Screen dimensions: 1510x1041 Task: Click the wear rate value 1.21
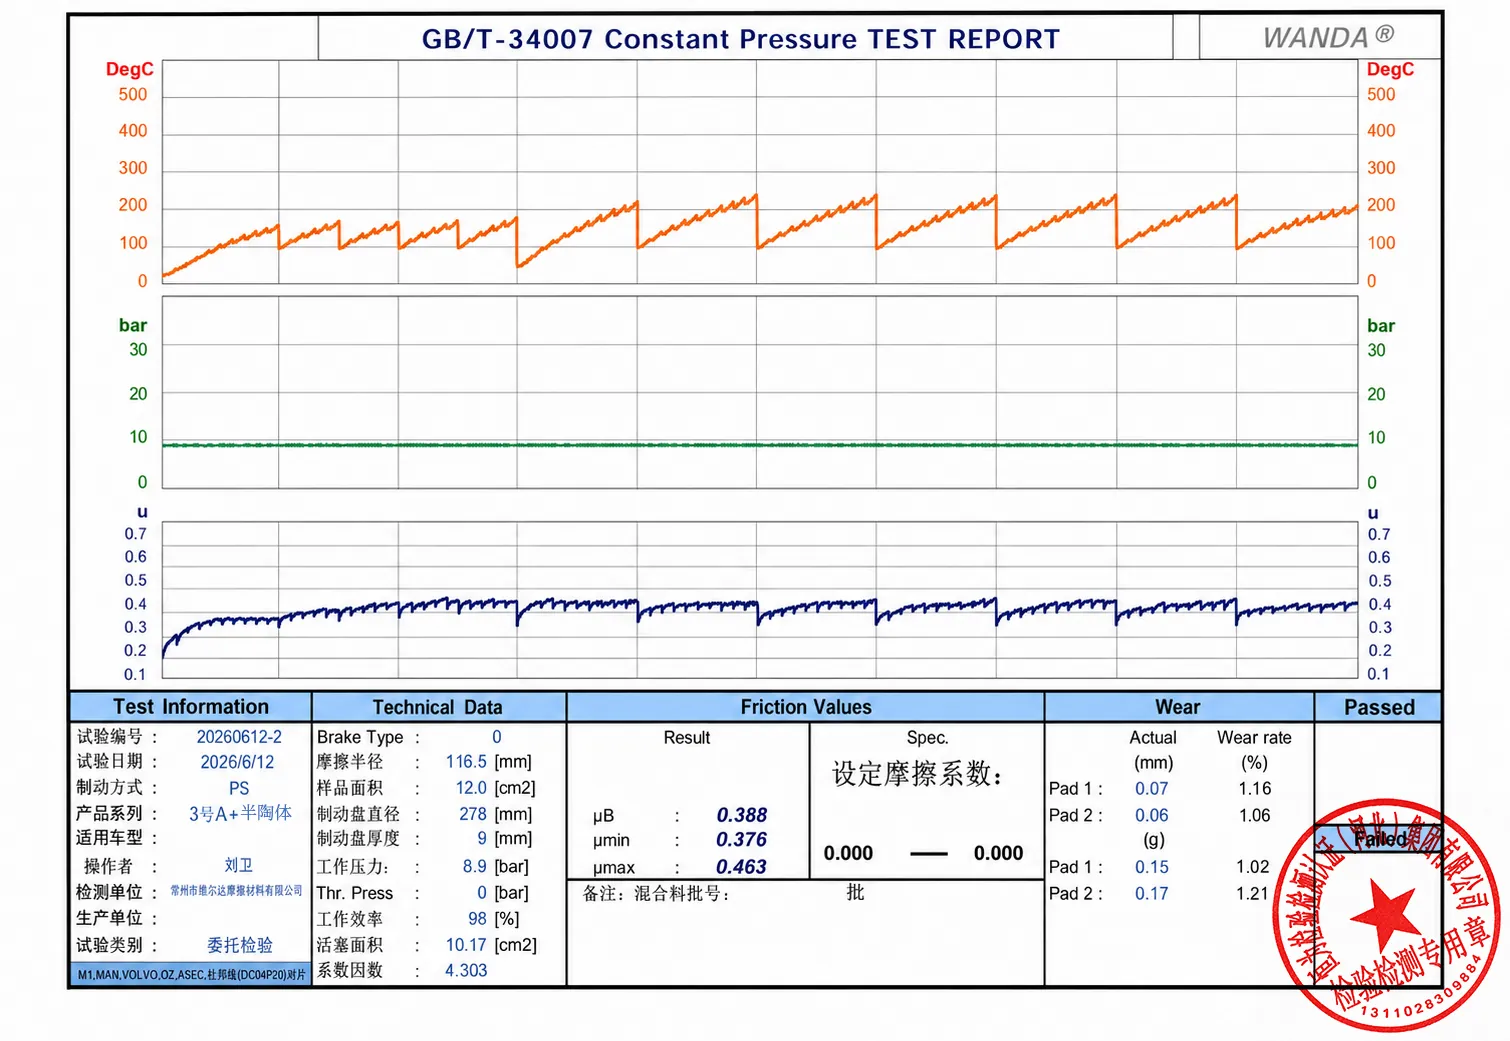(1252, 893)
